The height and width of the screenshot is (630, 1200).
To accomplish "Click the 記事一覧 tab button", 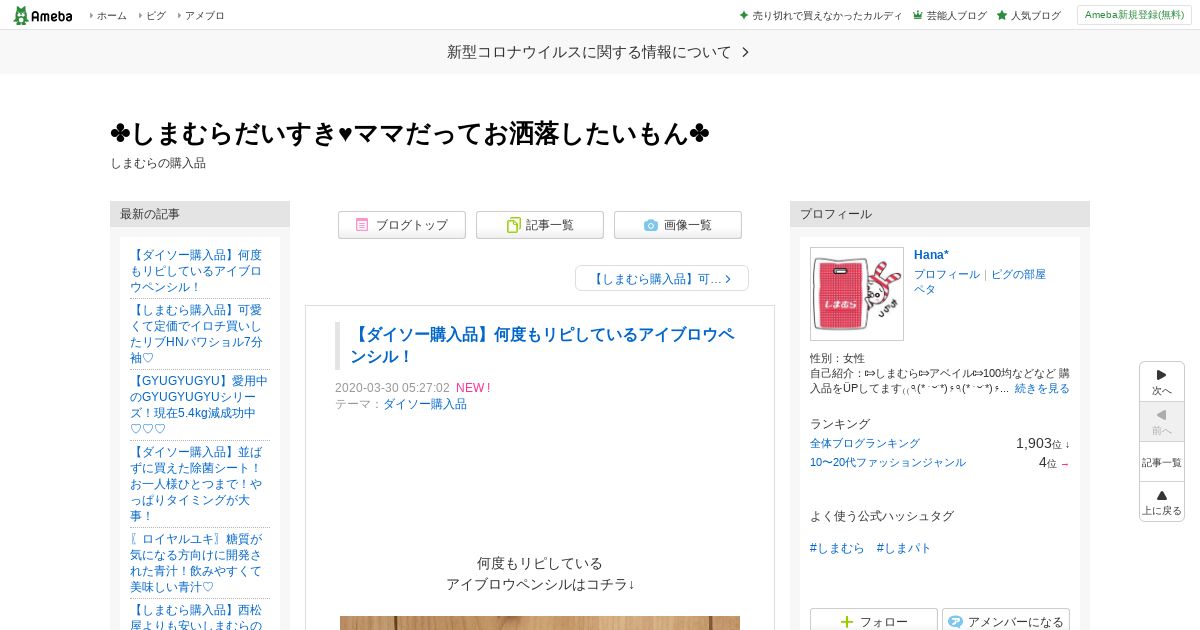I will point(540,225).
